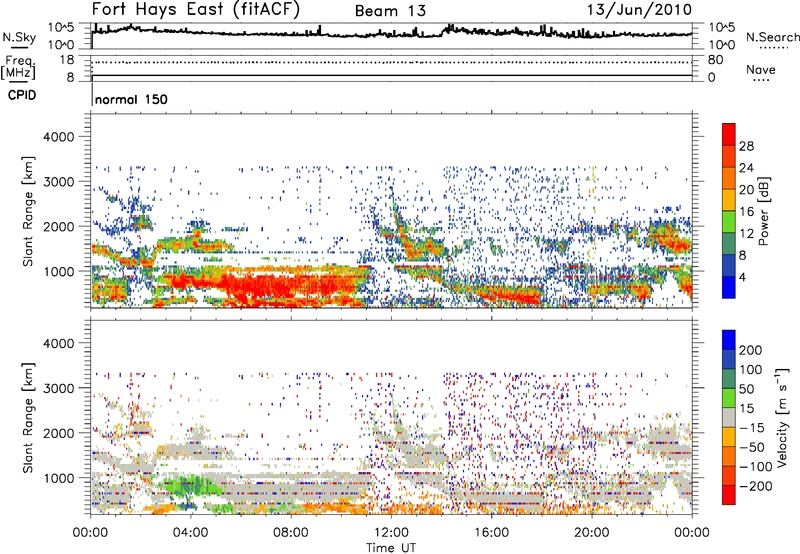This screenshot has width=800, height=554.
Task: Click the velocity panel 'Slant Range [km]' label
Action: 28,418
